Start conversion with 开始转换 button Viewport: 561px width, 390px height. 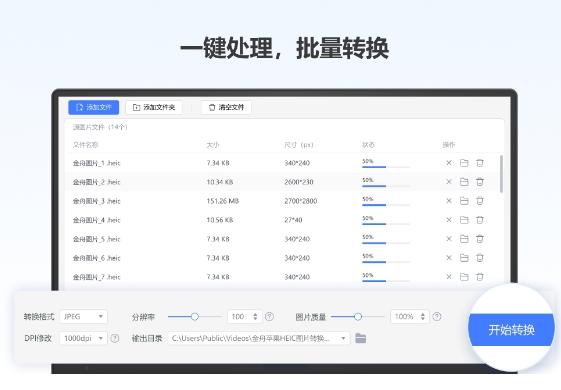[x=512, y=330]
